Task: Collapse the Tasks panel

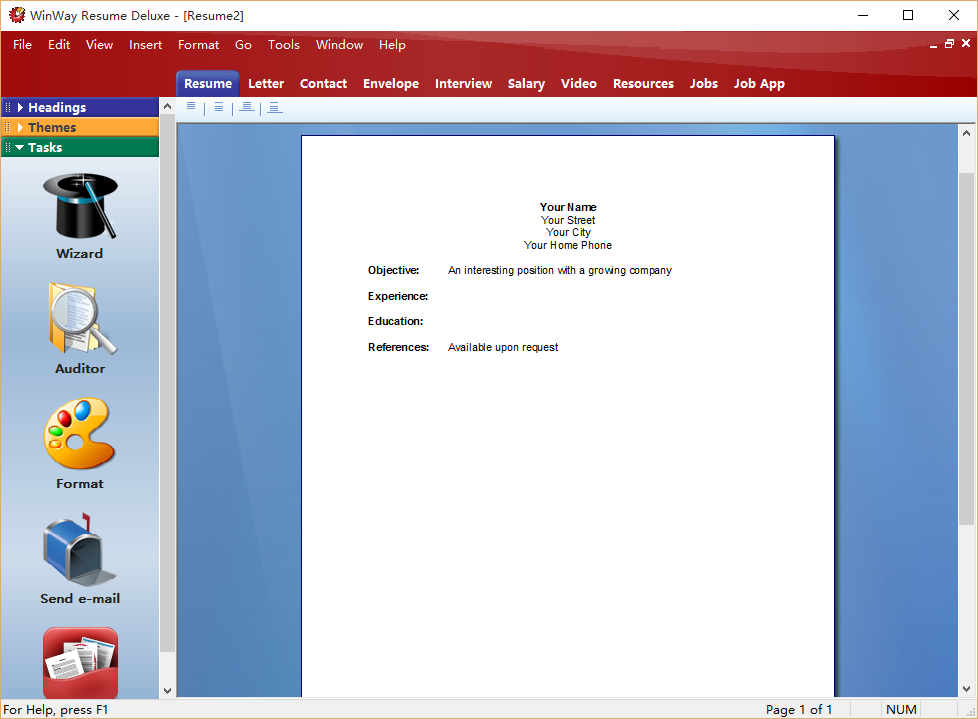Action: tap(45, 147)
